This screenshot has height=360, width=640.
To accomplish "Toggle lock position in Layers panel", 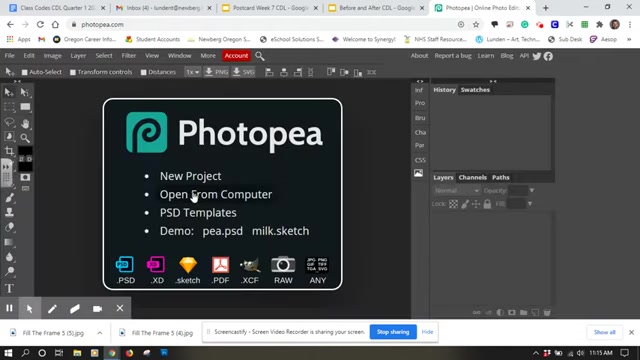I will 476,204.
